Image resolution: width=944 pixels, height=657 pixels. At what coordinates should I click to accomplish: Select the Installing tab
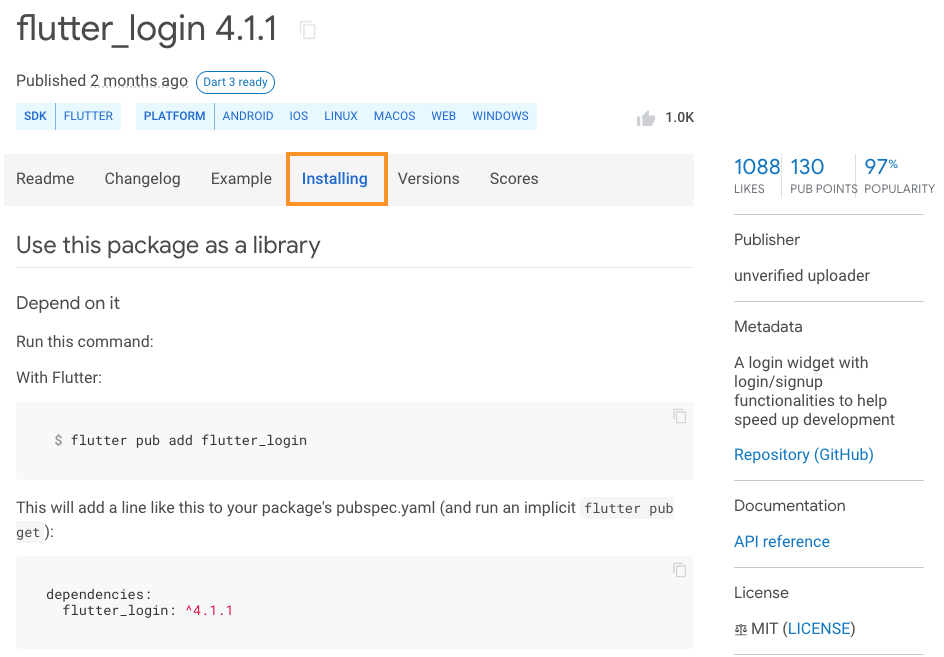click(x=335, y=179)
